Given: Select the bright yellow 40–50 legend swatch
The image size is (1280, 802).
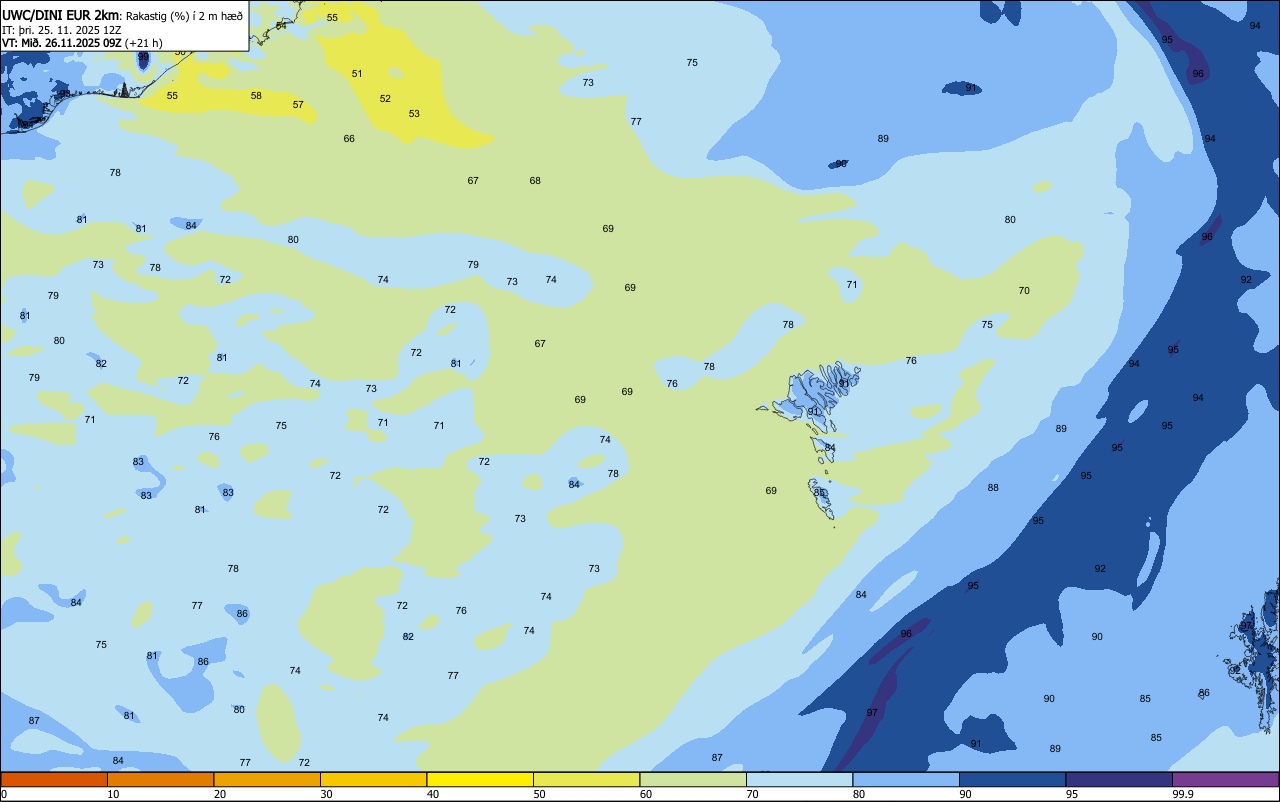Looking at the screenshot, I should pyautogui.click(x=480, y=779).
